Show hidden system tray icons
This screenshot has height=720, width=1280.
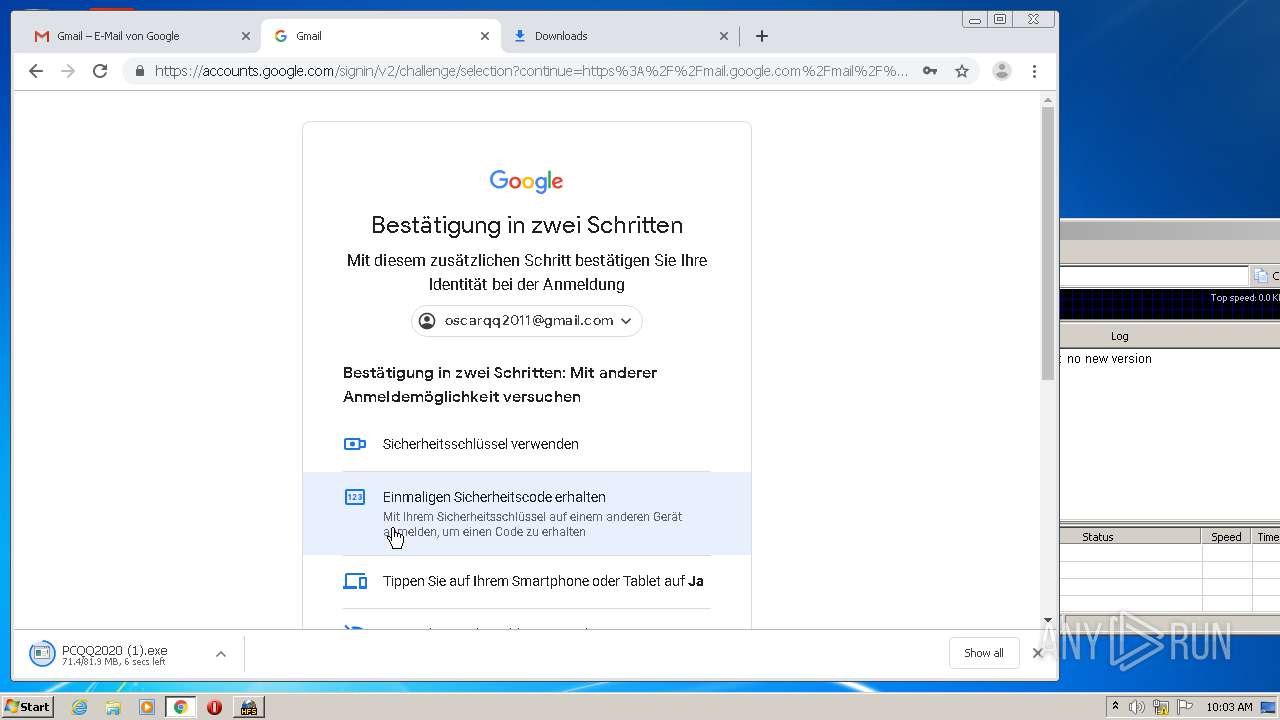click(1115, 707)
